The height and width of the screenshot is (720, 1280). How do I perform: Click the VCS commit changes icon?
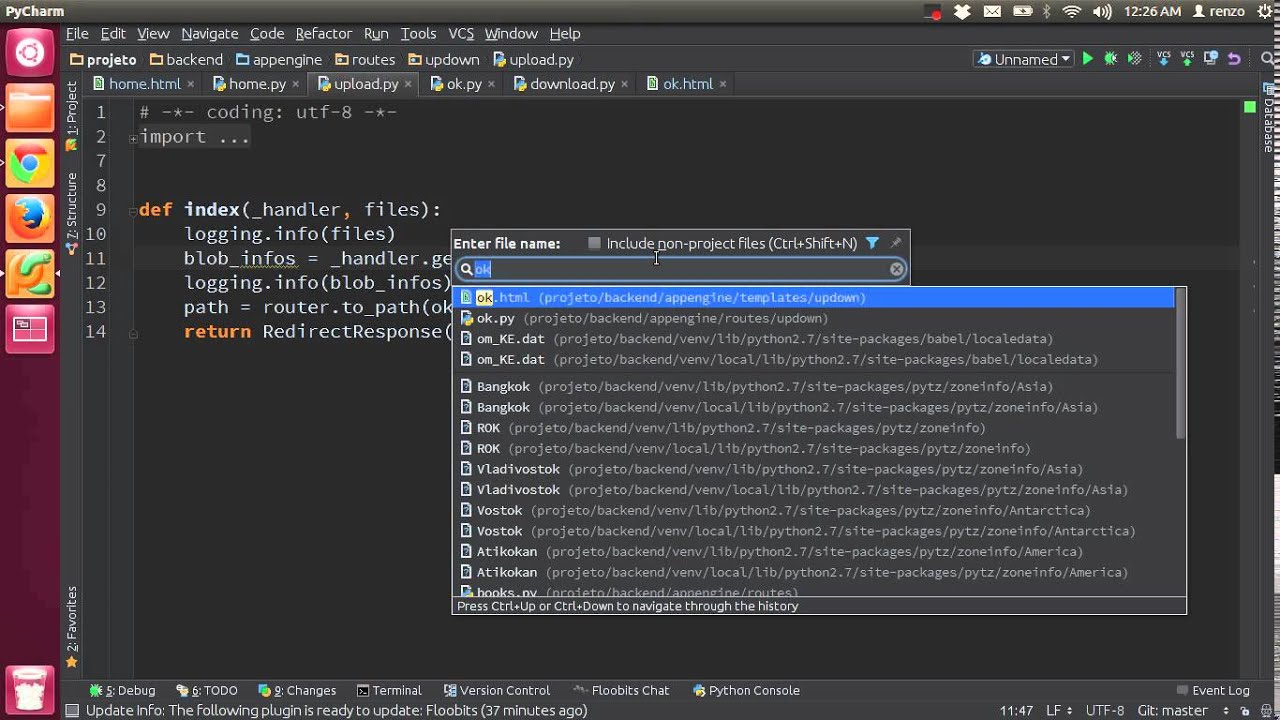point(1187,59)
